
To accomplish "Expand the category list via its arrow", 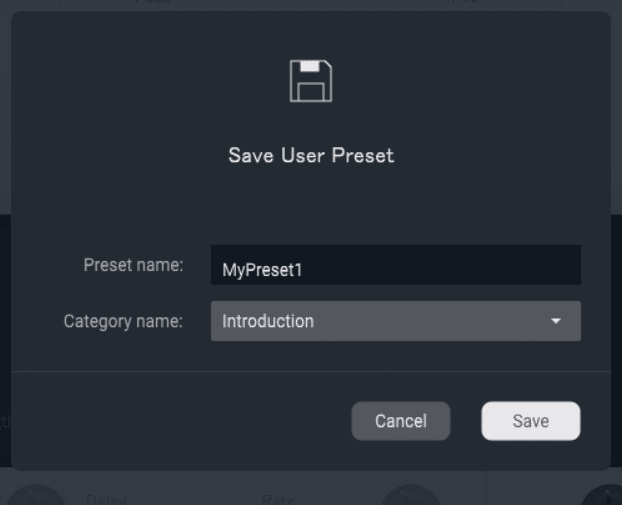I will pyautogui.click(x=556, y=321).
